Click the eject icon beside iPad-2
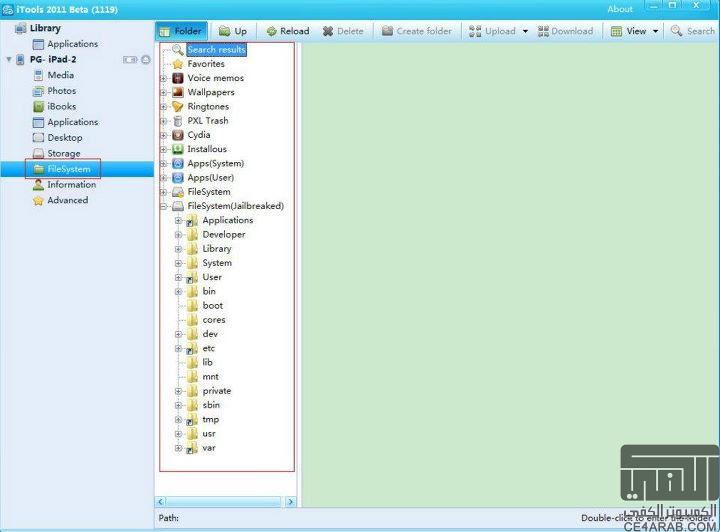720x532 pixels. [146, 60]
